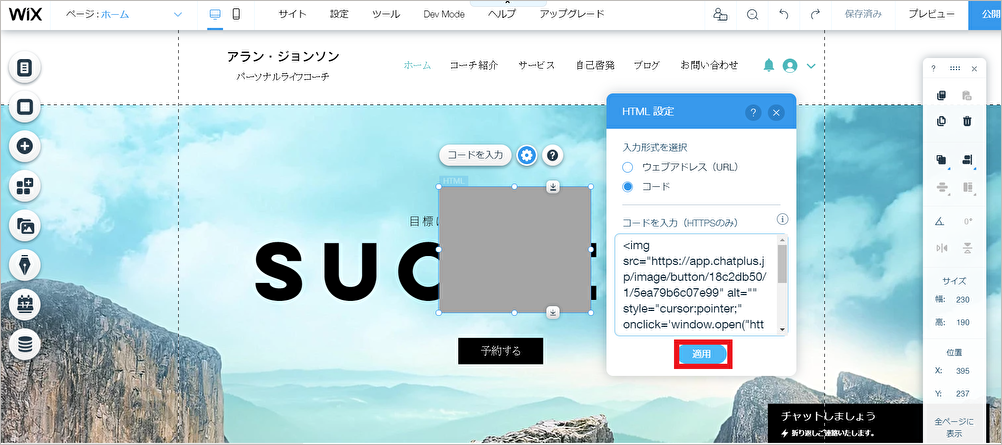Screen dimensions: 1002x445
Task: Open the align tool in toolbar
Action: [x=967, y=160]
